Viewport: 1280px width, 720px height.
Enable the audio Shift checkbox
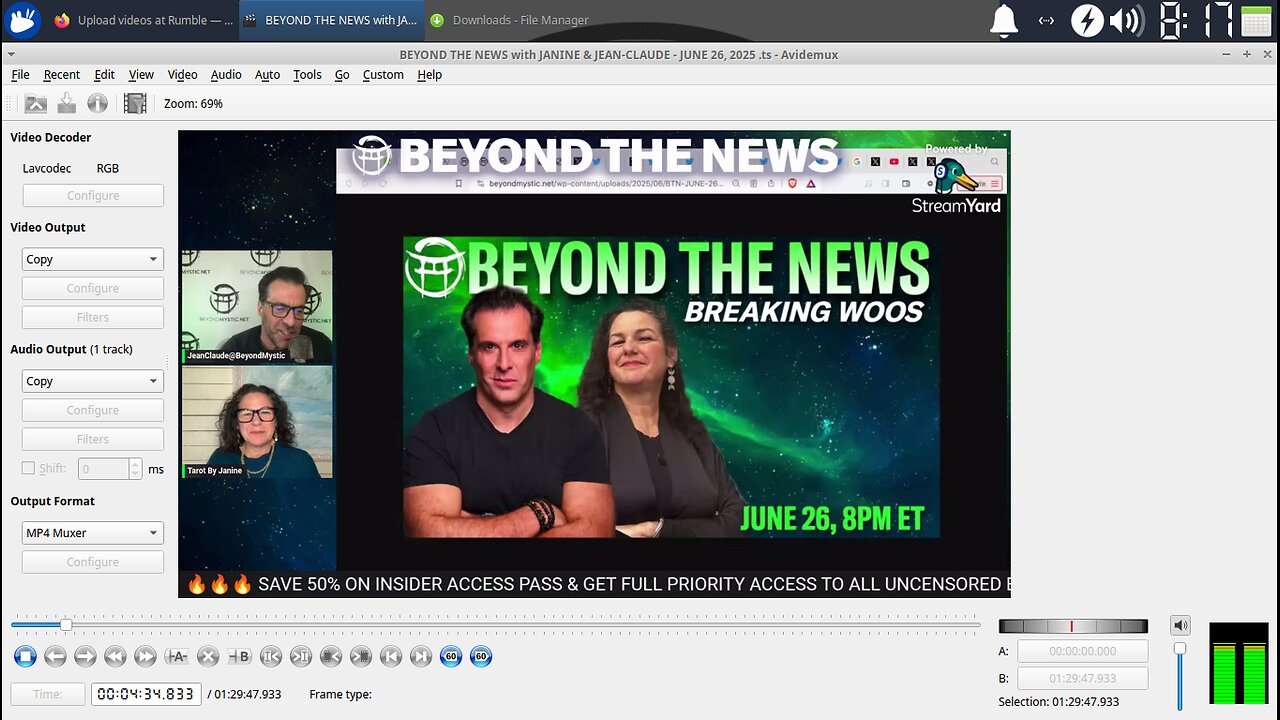[28, 468]
